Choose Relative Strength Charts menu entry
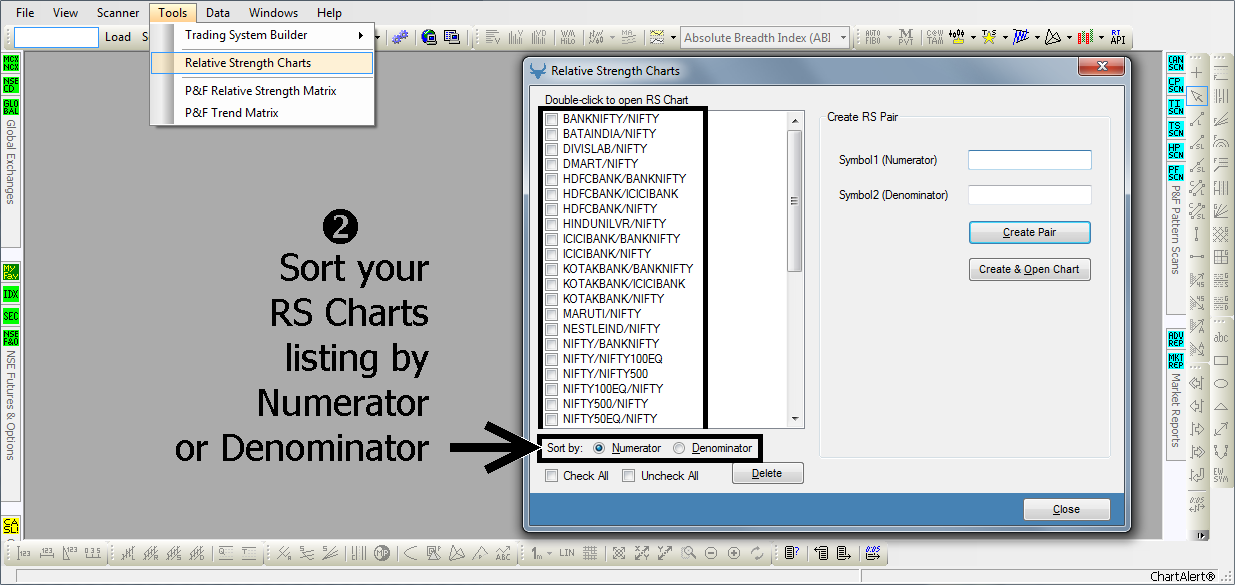1235x585 pixels. coord(262,63)
